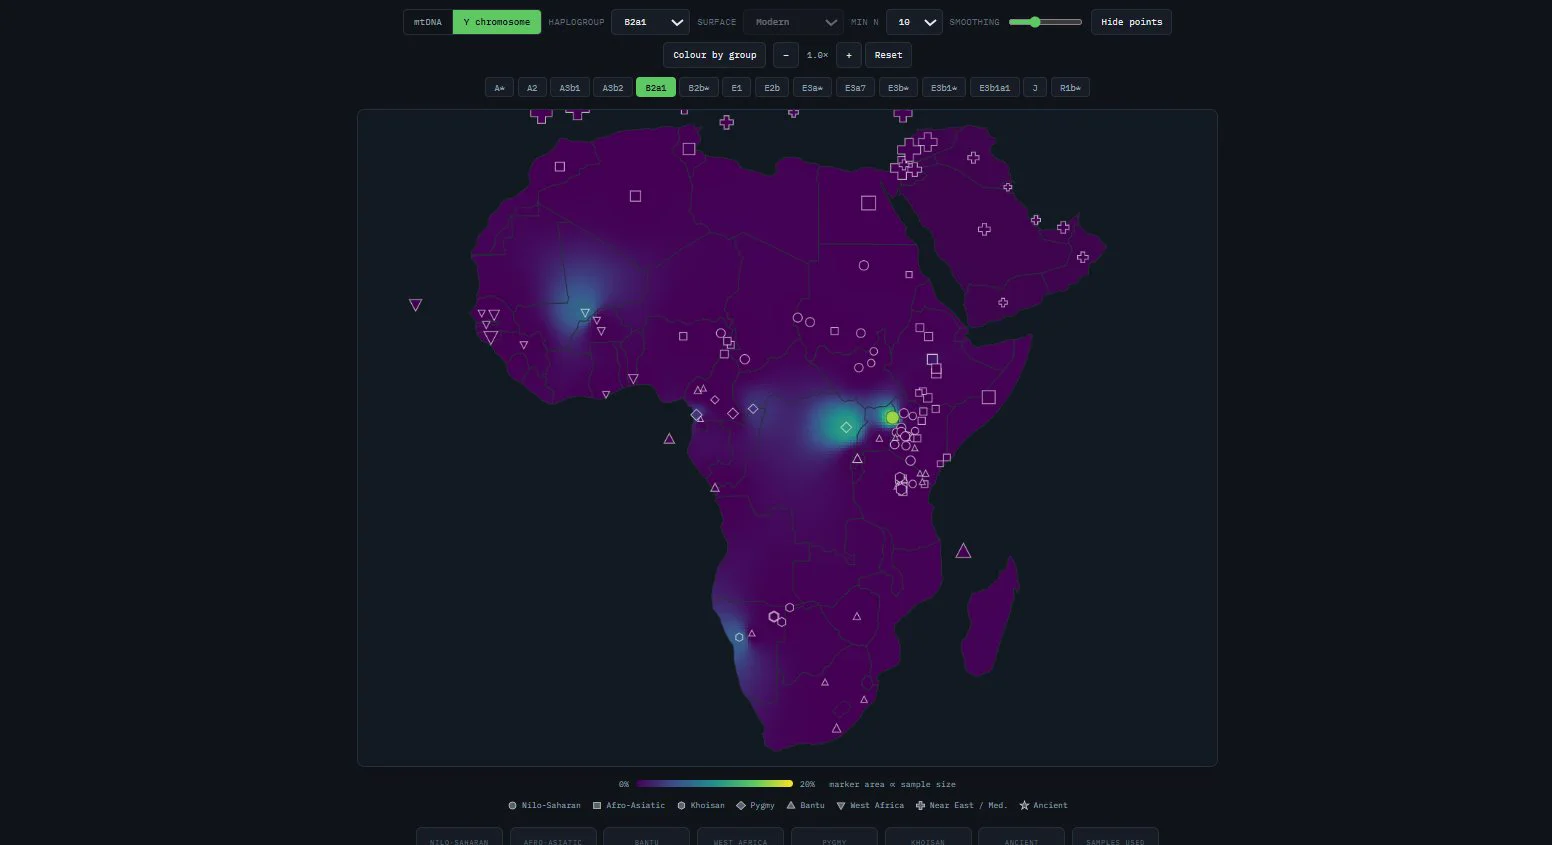Select the yellow-green highlighted circle marker on the map
Viewport: 1552px width, 845px height.
tap(892, 417)
